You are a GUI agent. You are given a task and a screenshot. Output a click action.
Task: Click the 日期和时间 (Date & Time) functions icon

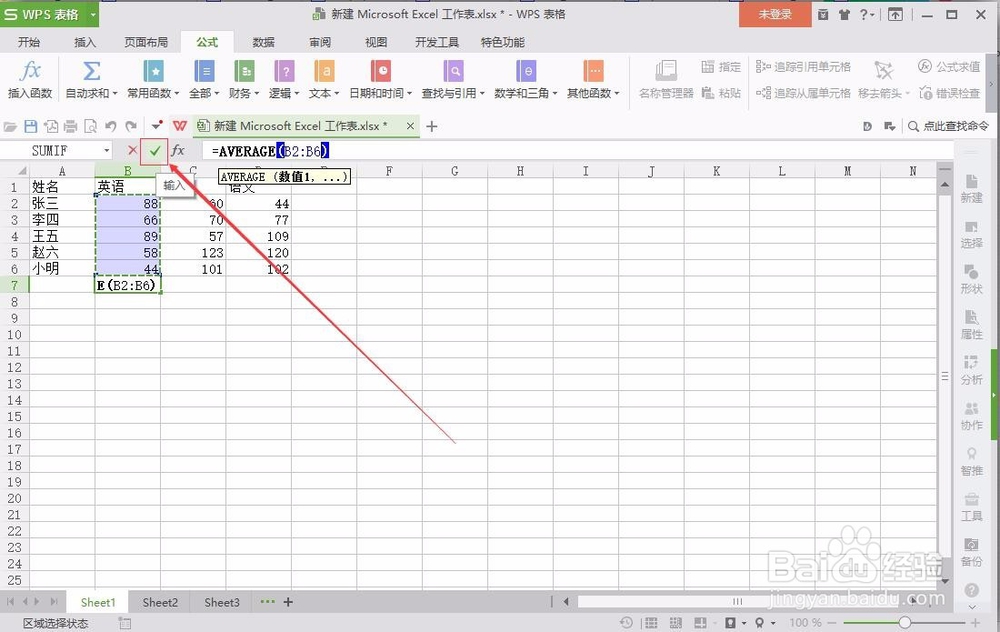coord(379,80)
